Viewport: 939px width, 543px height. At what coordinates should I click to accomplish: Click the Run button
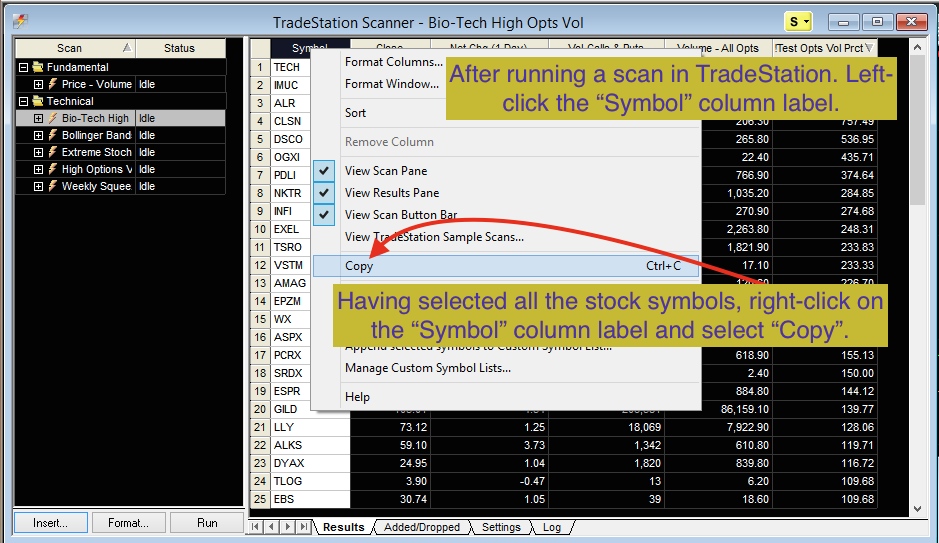[207, 523]
